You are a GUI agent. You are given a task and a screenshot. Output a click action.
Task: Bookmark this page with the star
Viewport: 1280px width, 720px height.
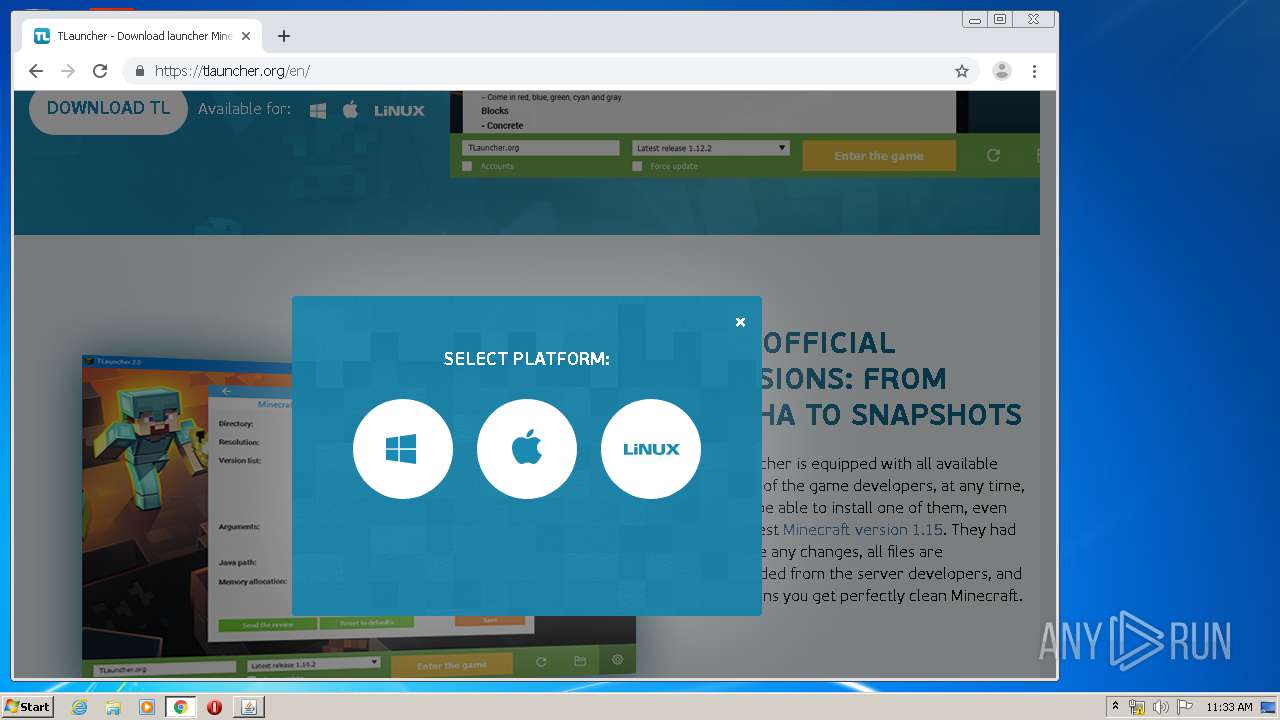pos(962,71)
